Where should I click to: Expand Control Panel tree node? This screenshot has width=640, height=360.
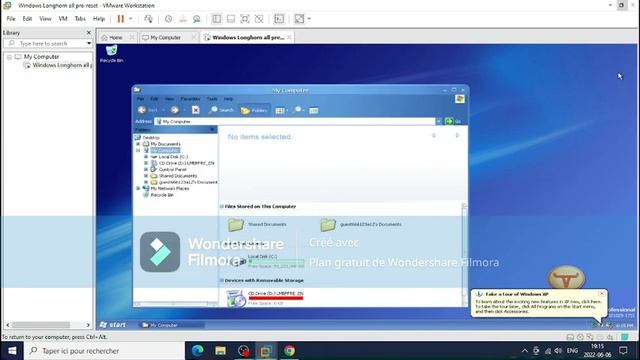(x=146, y=169)
